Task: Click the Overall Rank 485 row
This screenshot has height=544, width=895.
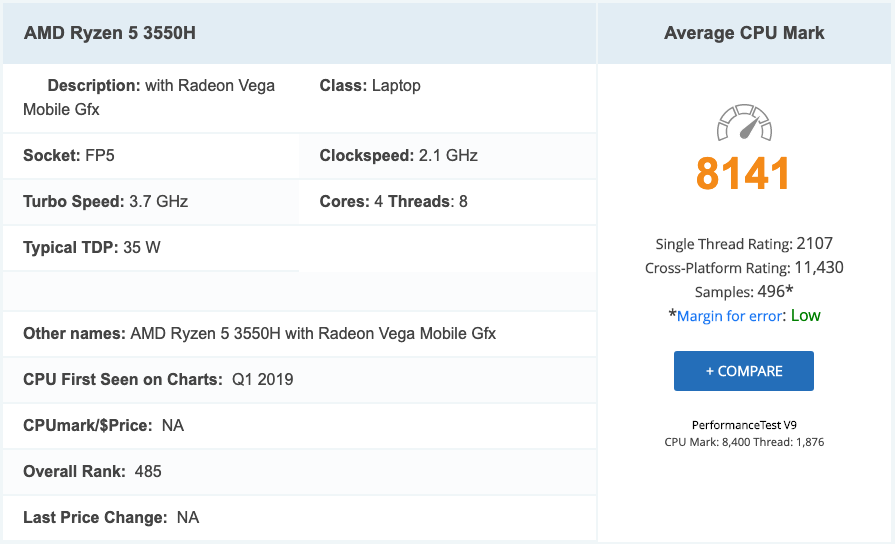Action: tap(92, 471)
